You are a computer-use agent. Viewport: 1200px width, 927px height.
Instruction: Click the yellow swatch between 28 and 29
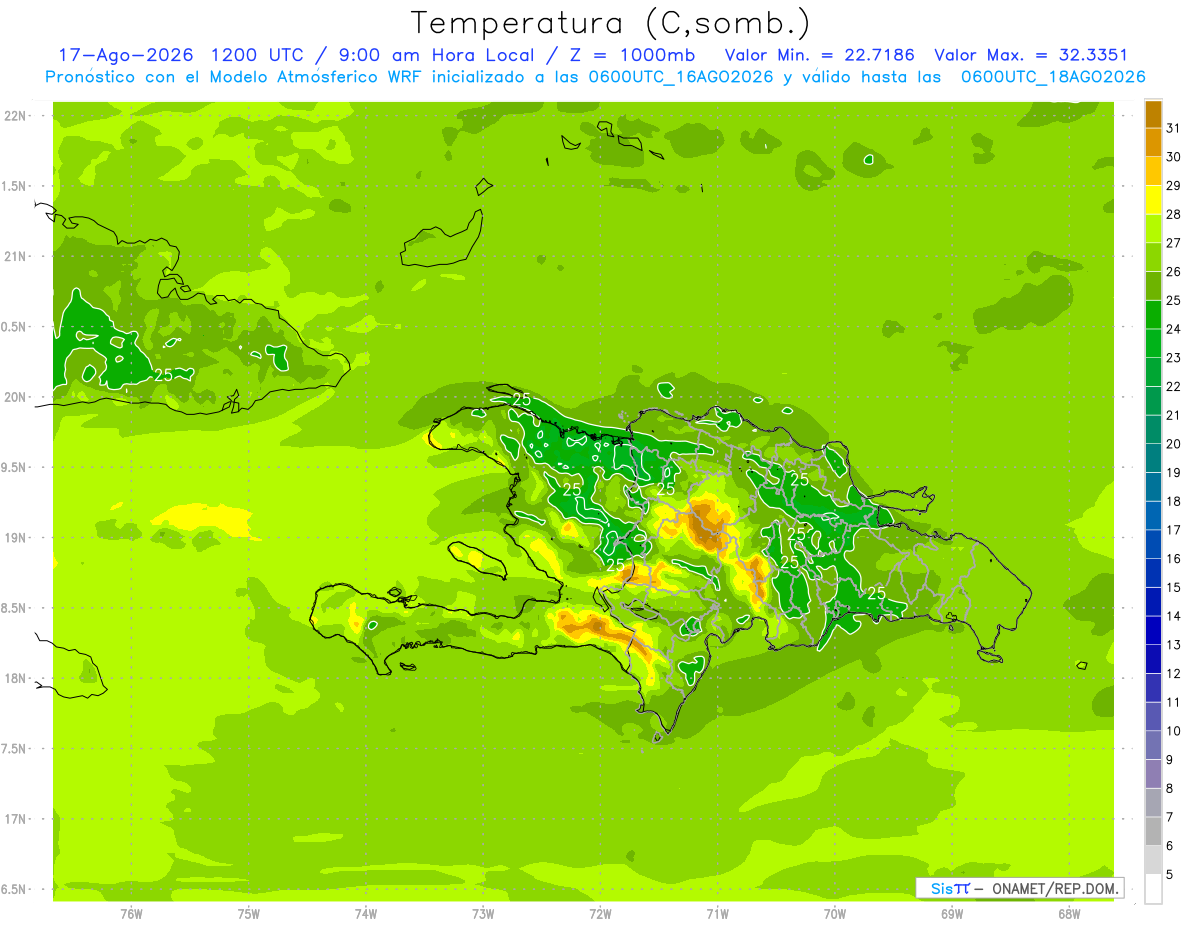1153,201
